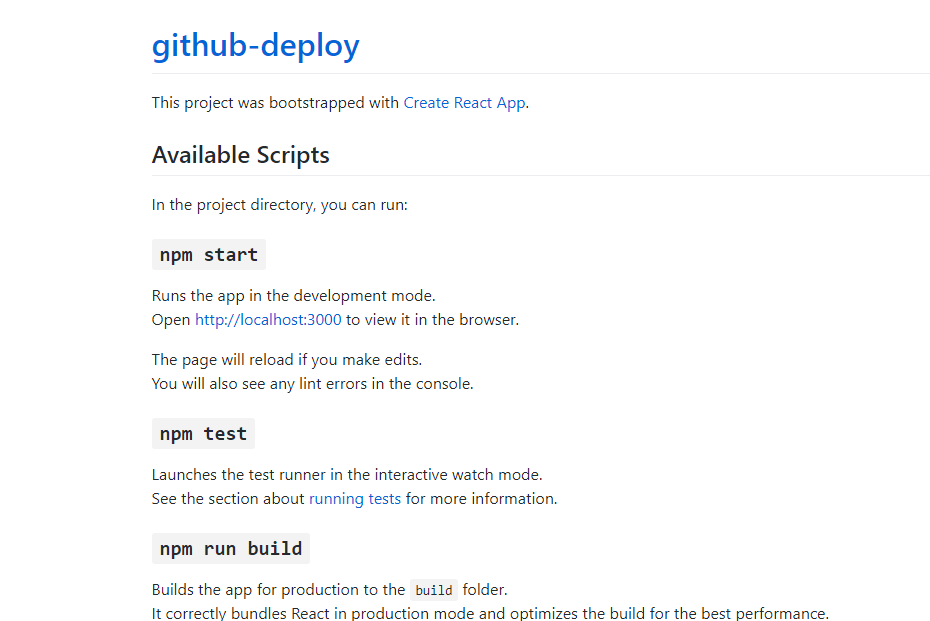
Task: Click the npm test code heading
Action: coord(203,434)
